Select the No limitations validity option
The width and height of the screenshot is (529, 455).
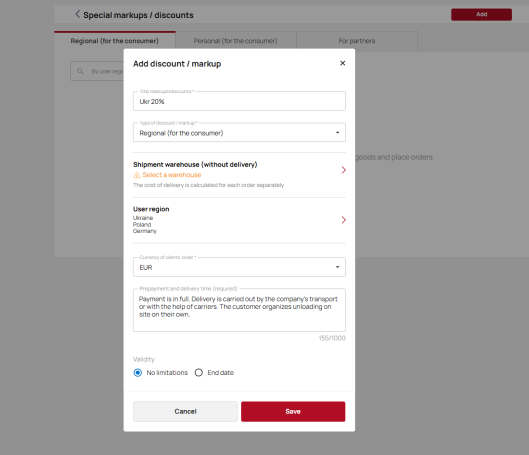click(138, 373)
